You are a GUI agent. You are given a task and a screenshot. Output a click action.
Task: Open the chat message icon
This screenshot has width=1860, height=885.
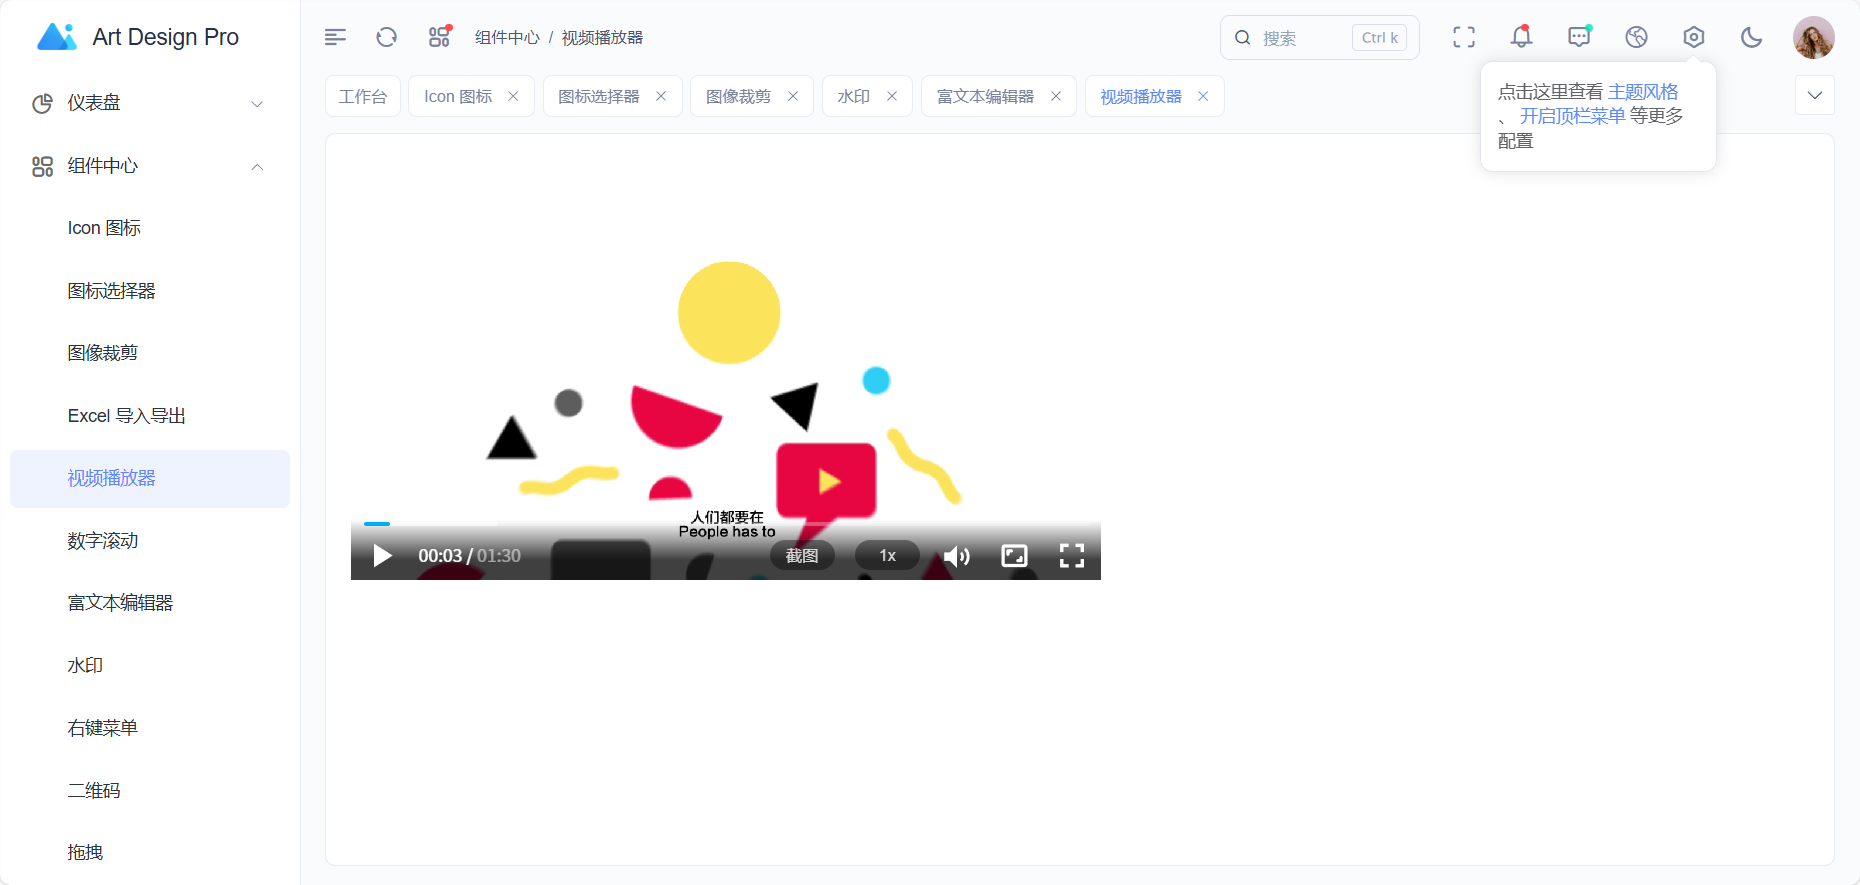(1579, 37)
